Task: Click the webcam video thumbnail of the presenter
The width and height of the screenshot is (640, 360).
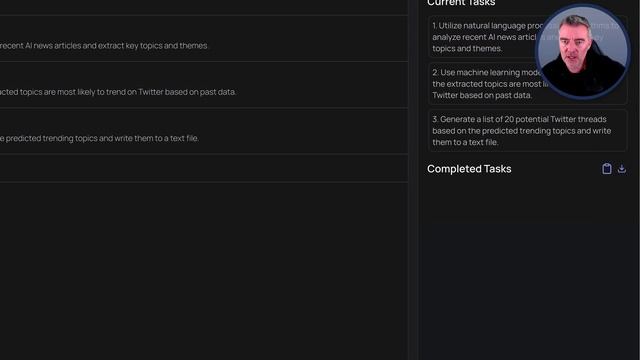Action: click(582, 52)
